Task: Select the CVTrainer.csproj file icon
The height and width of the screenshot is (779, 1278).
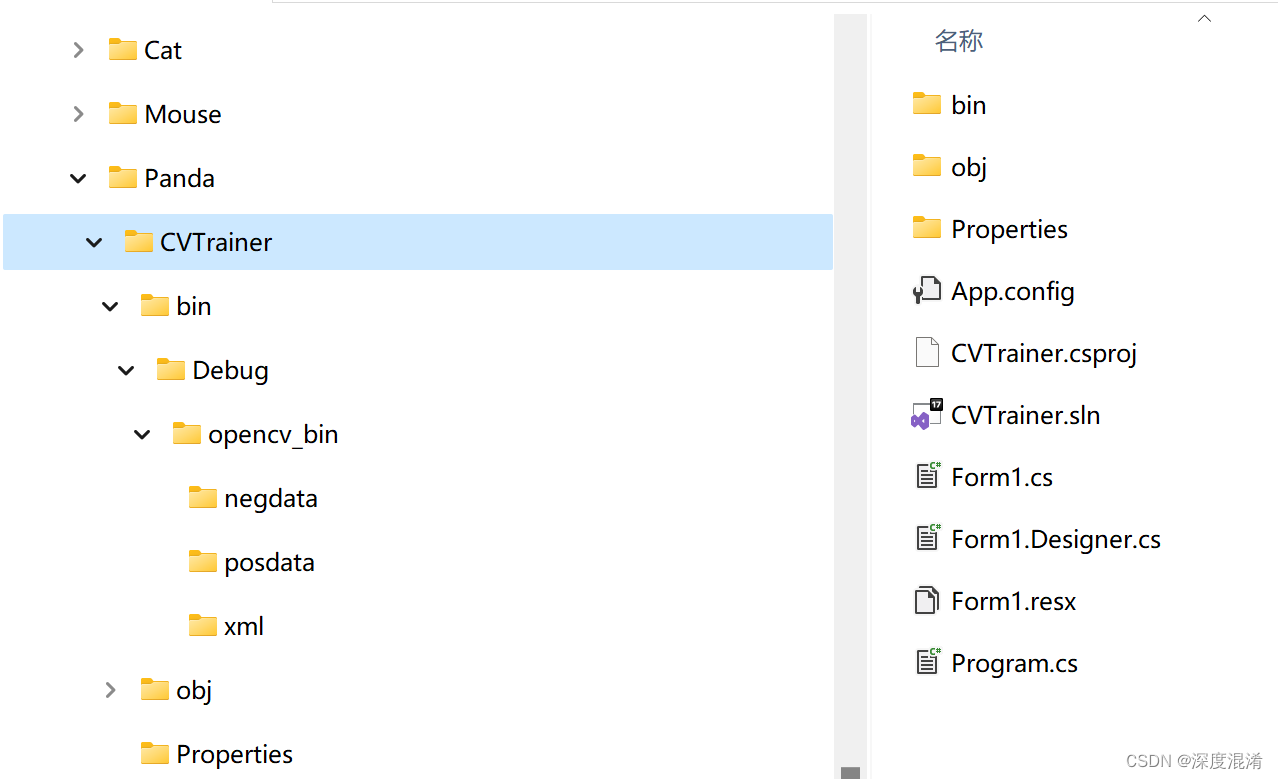Action: 927,353
